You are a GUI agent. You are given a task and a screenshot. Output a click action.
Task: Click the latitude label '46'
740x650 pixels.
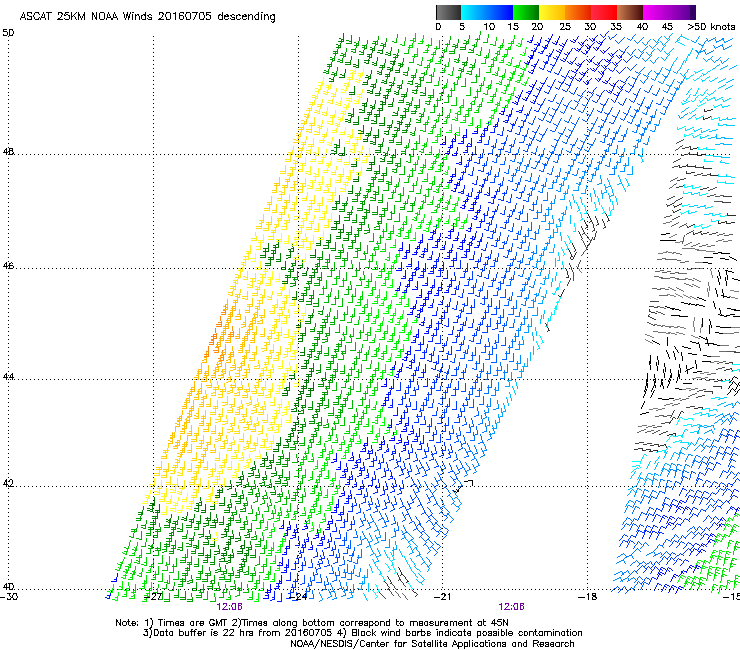[8, 266]
